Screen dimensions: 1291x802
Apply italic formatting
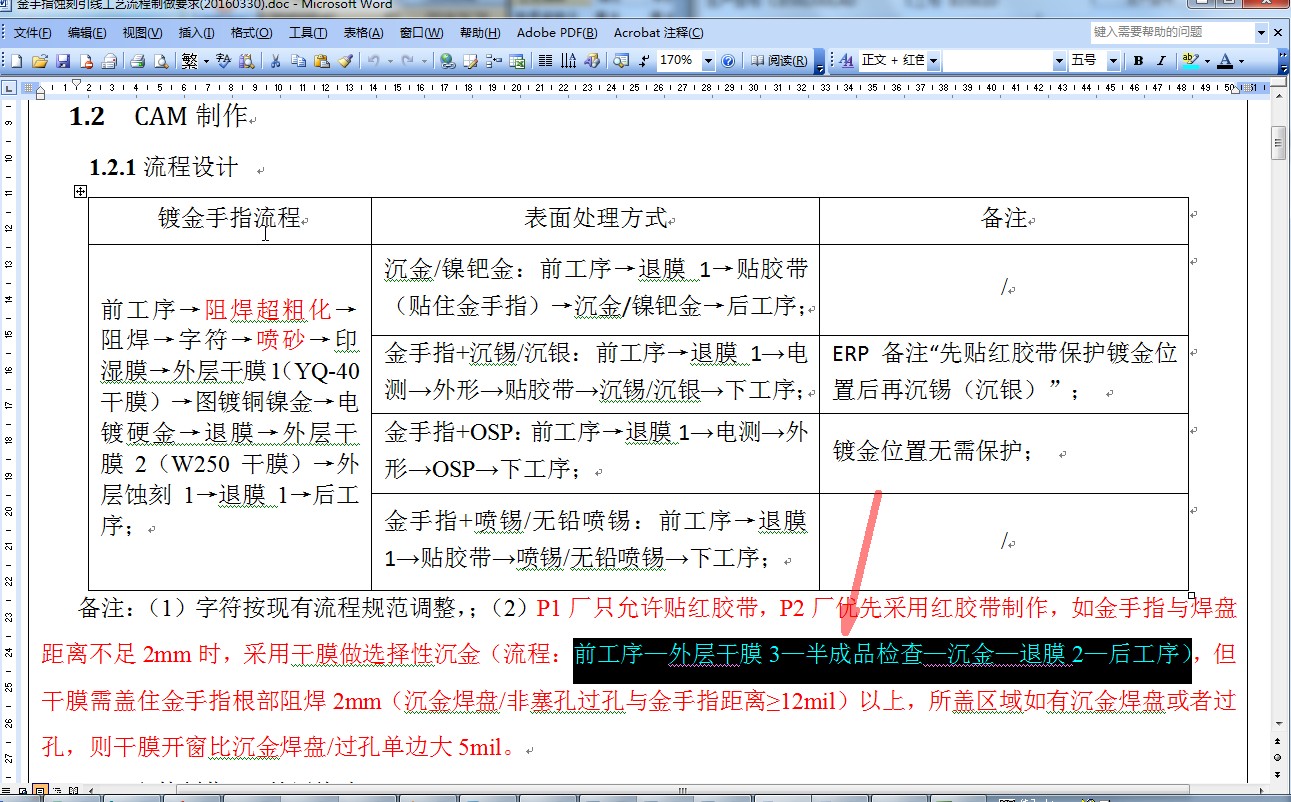(1161, 61)
